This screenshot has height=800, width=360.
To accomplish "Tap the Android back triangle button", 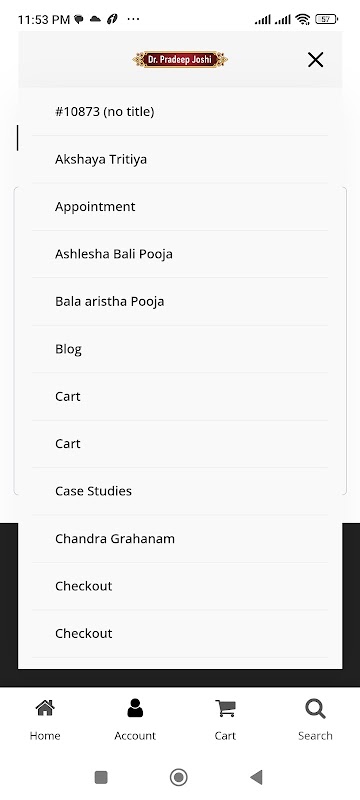I will [x=256, y=777].
